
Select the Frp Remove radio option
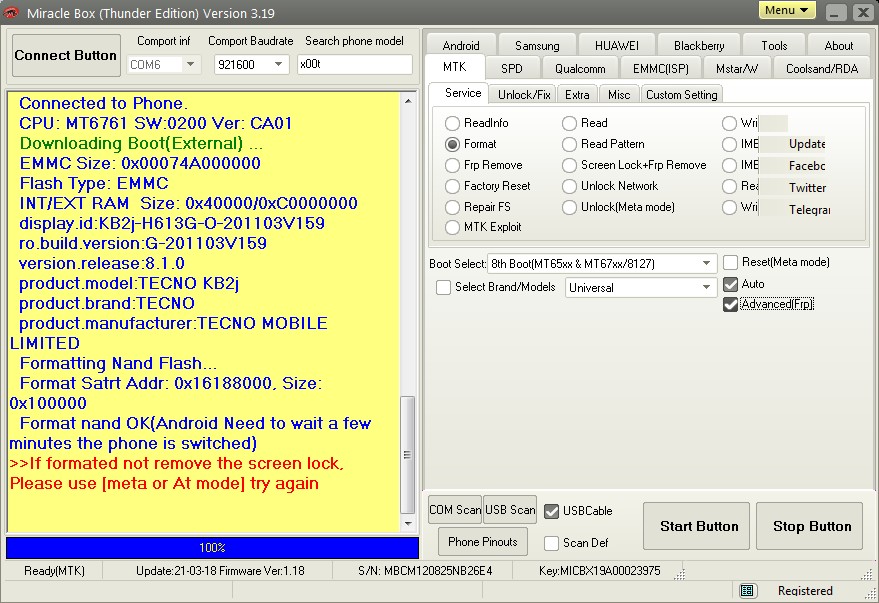click(453, 165)
